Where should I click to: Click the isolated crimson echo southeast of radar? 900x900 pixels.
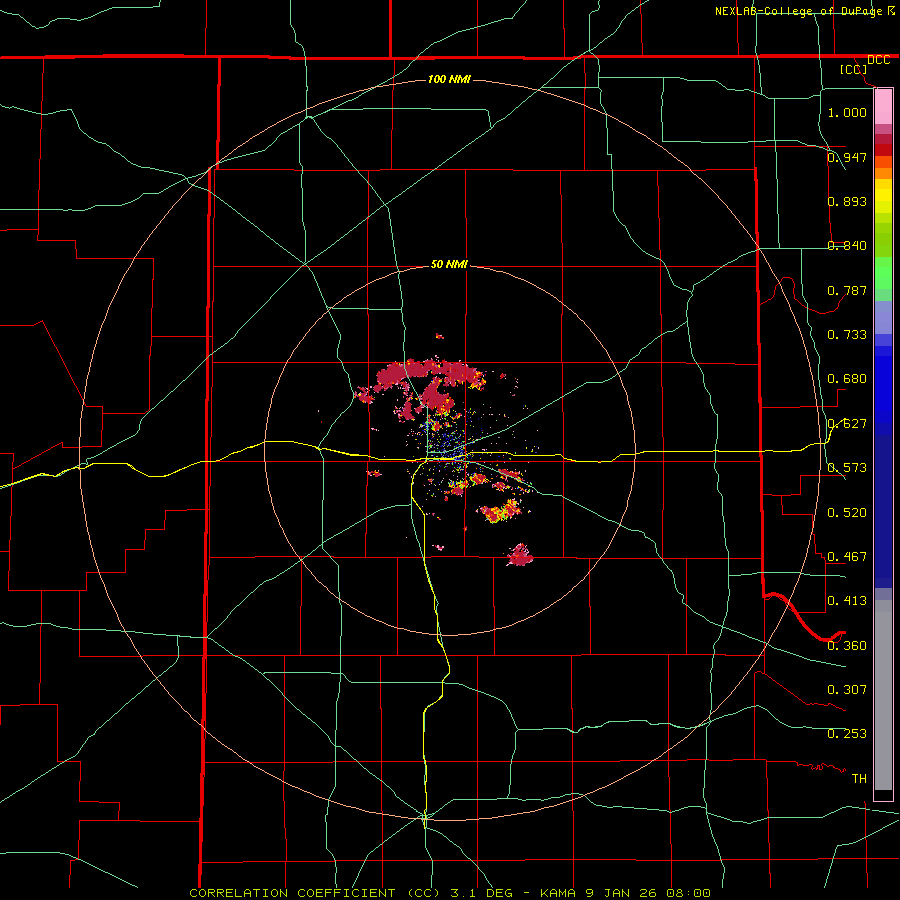pos(520,555)
